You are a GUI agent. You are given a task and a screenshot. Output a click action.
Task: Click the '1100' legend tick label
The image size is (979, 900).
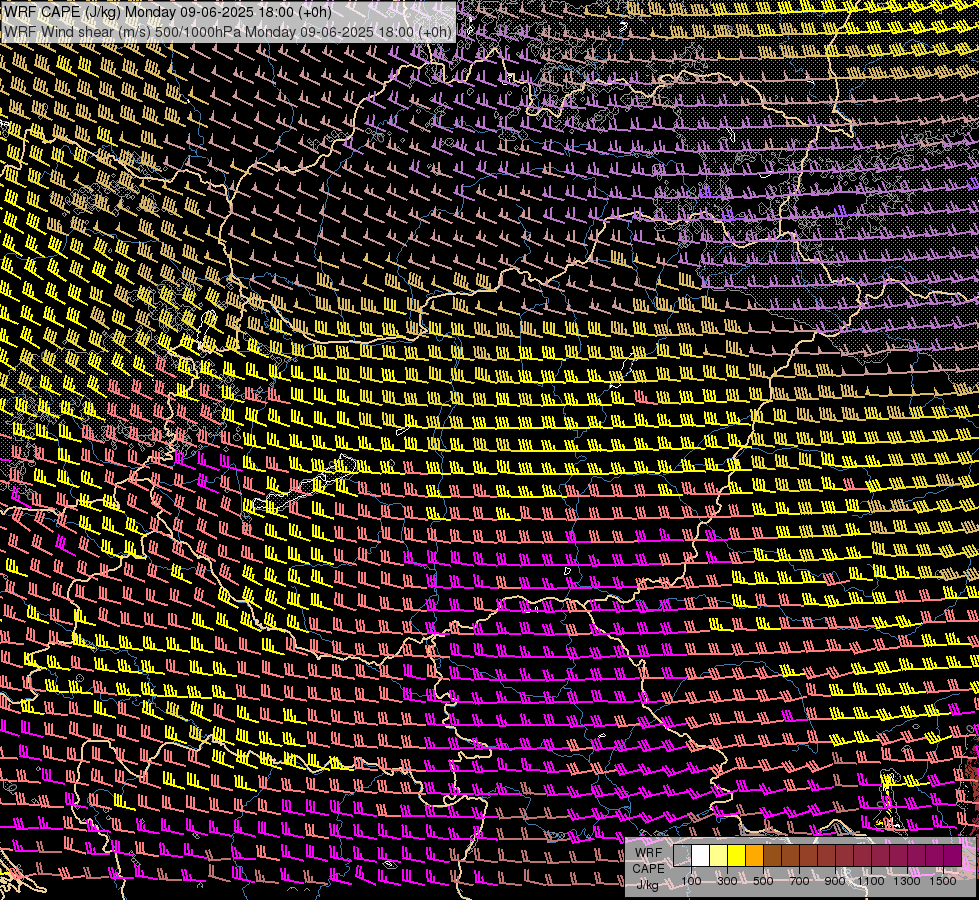[870, 881]
